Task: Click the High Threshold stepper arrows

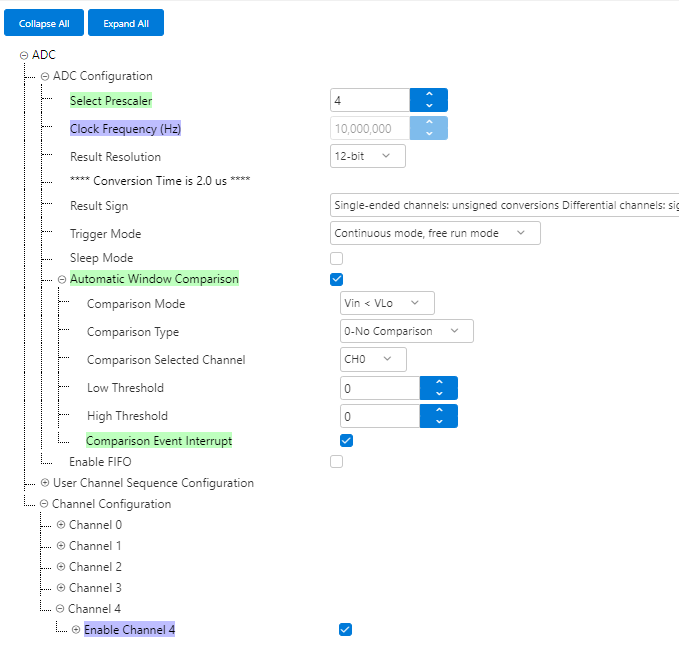Action: 438,416
